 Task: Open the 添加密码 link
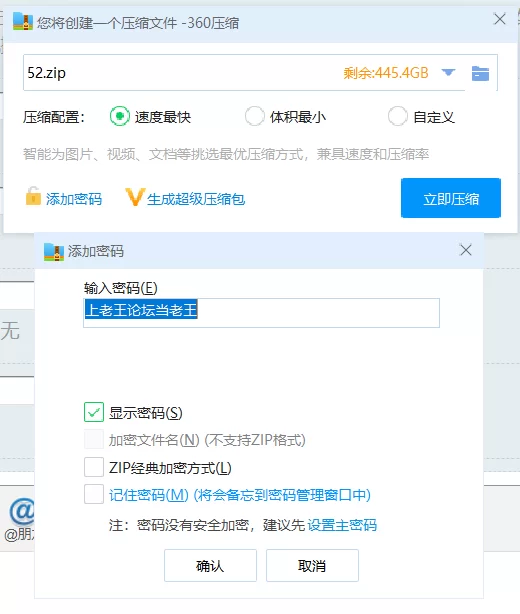(74, 199)
